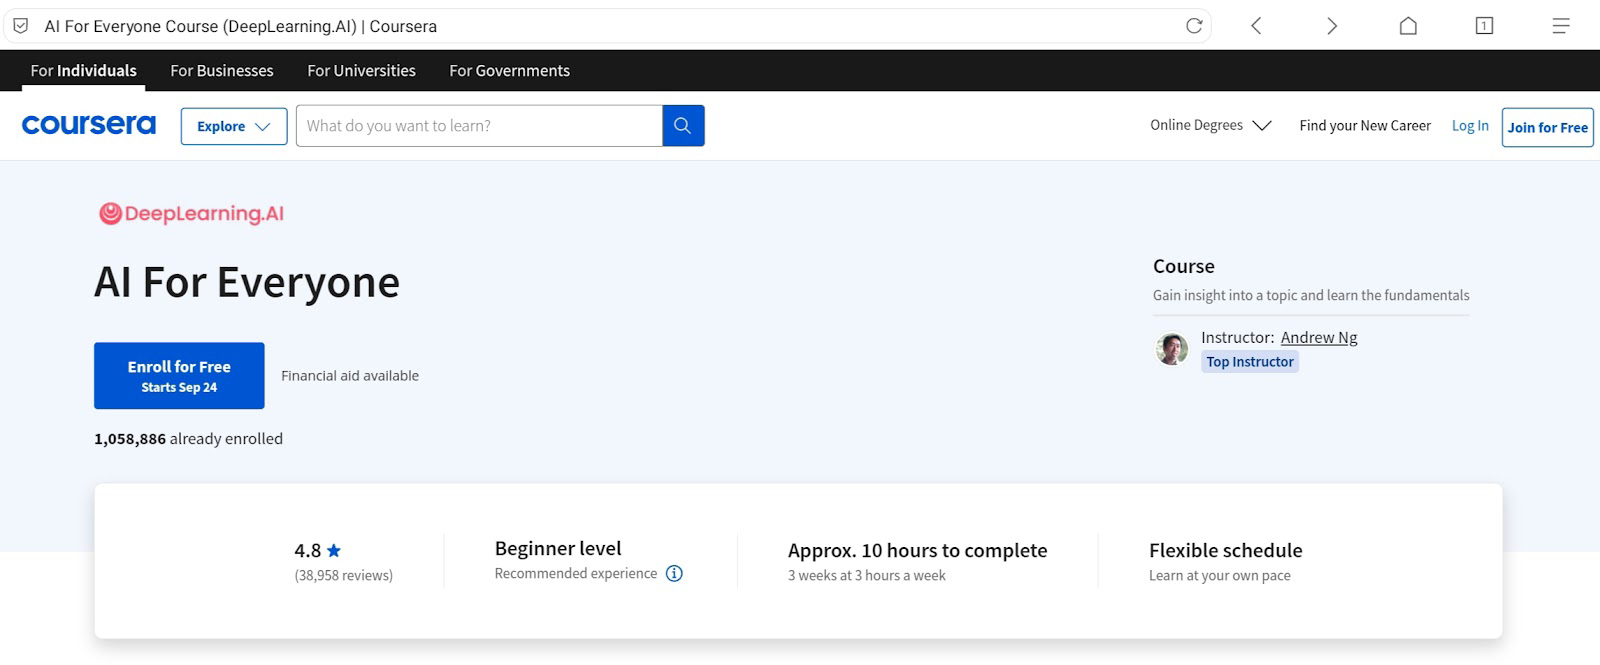
Task: Click Gain insight into a topic text
Action: (x=1311, y=296)
